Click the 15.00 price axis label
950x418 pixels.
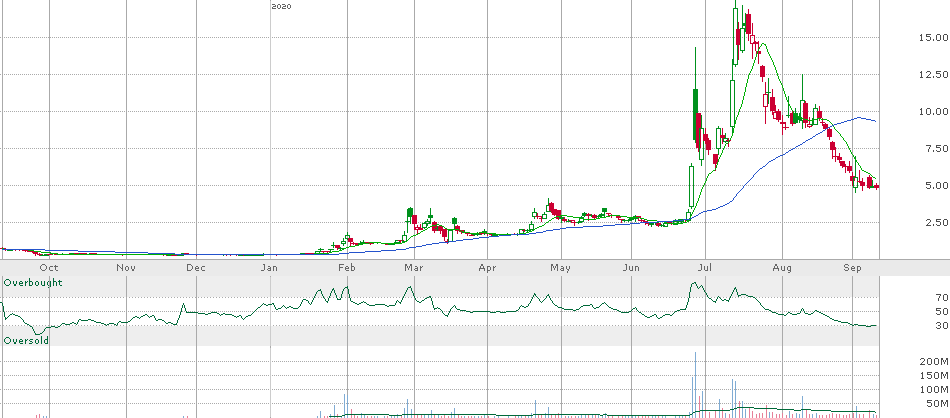(x=934, y=38)
